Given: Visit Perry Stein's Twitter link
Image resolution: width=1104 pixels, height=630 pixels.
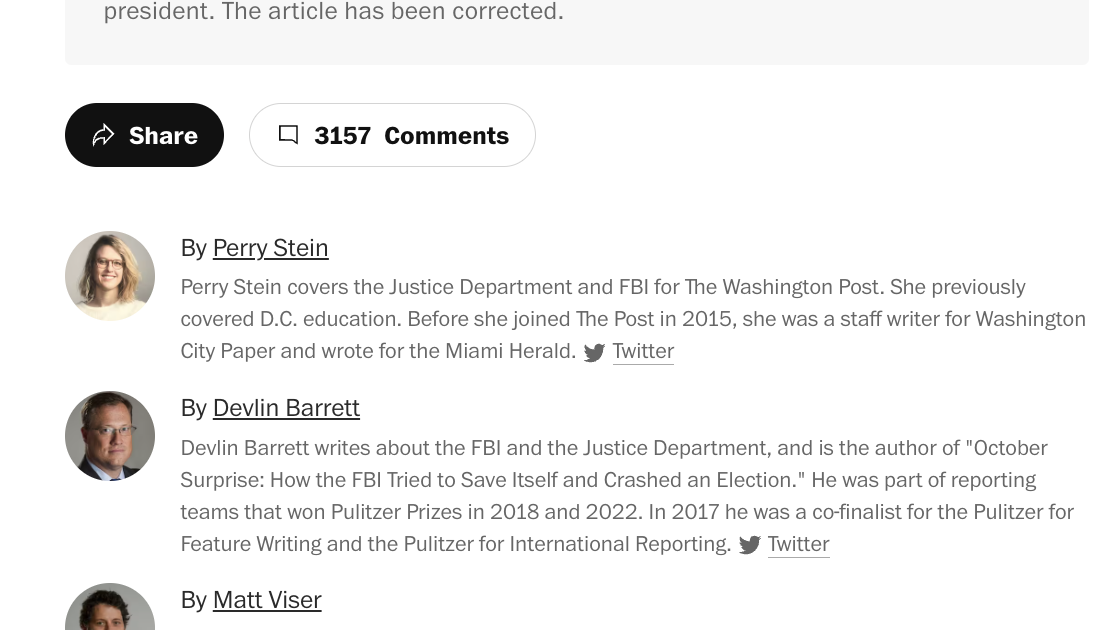Looking at the screenshot, I should pyautogui.click(x=643, y=351).
